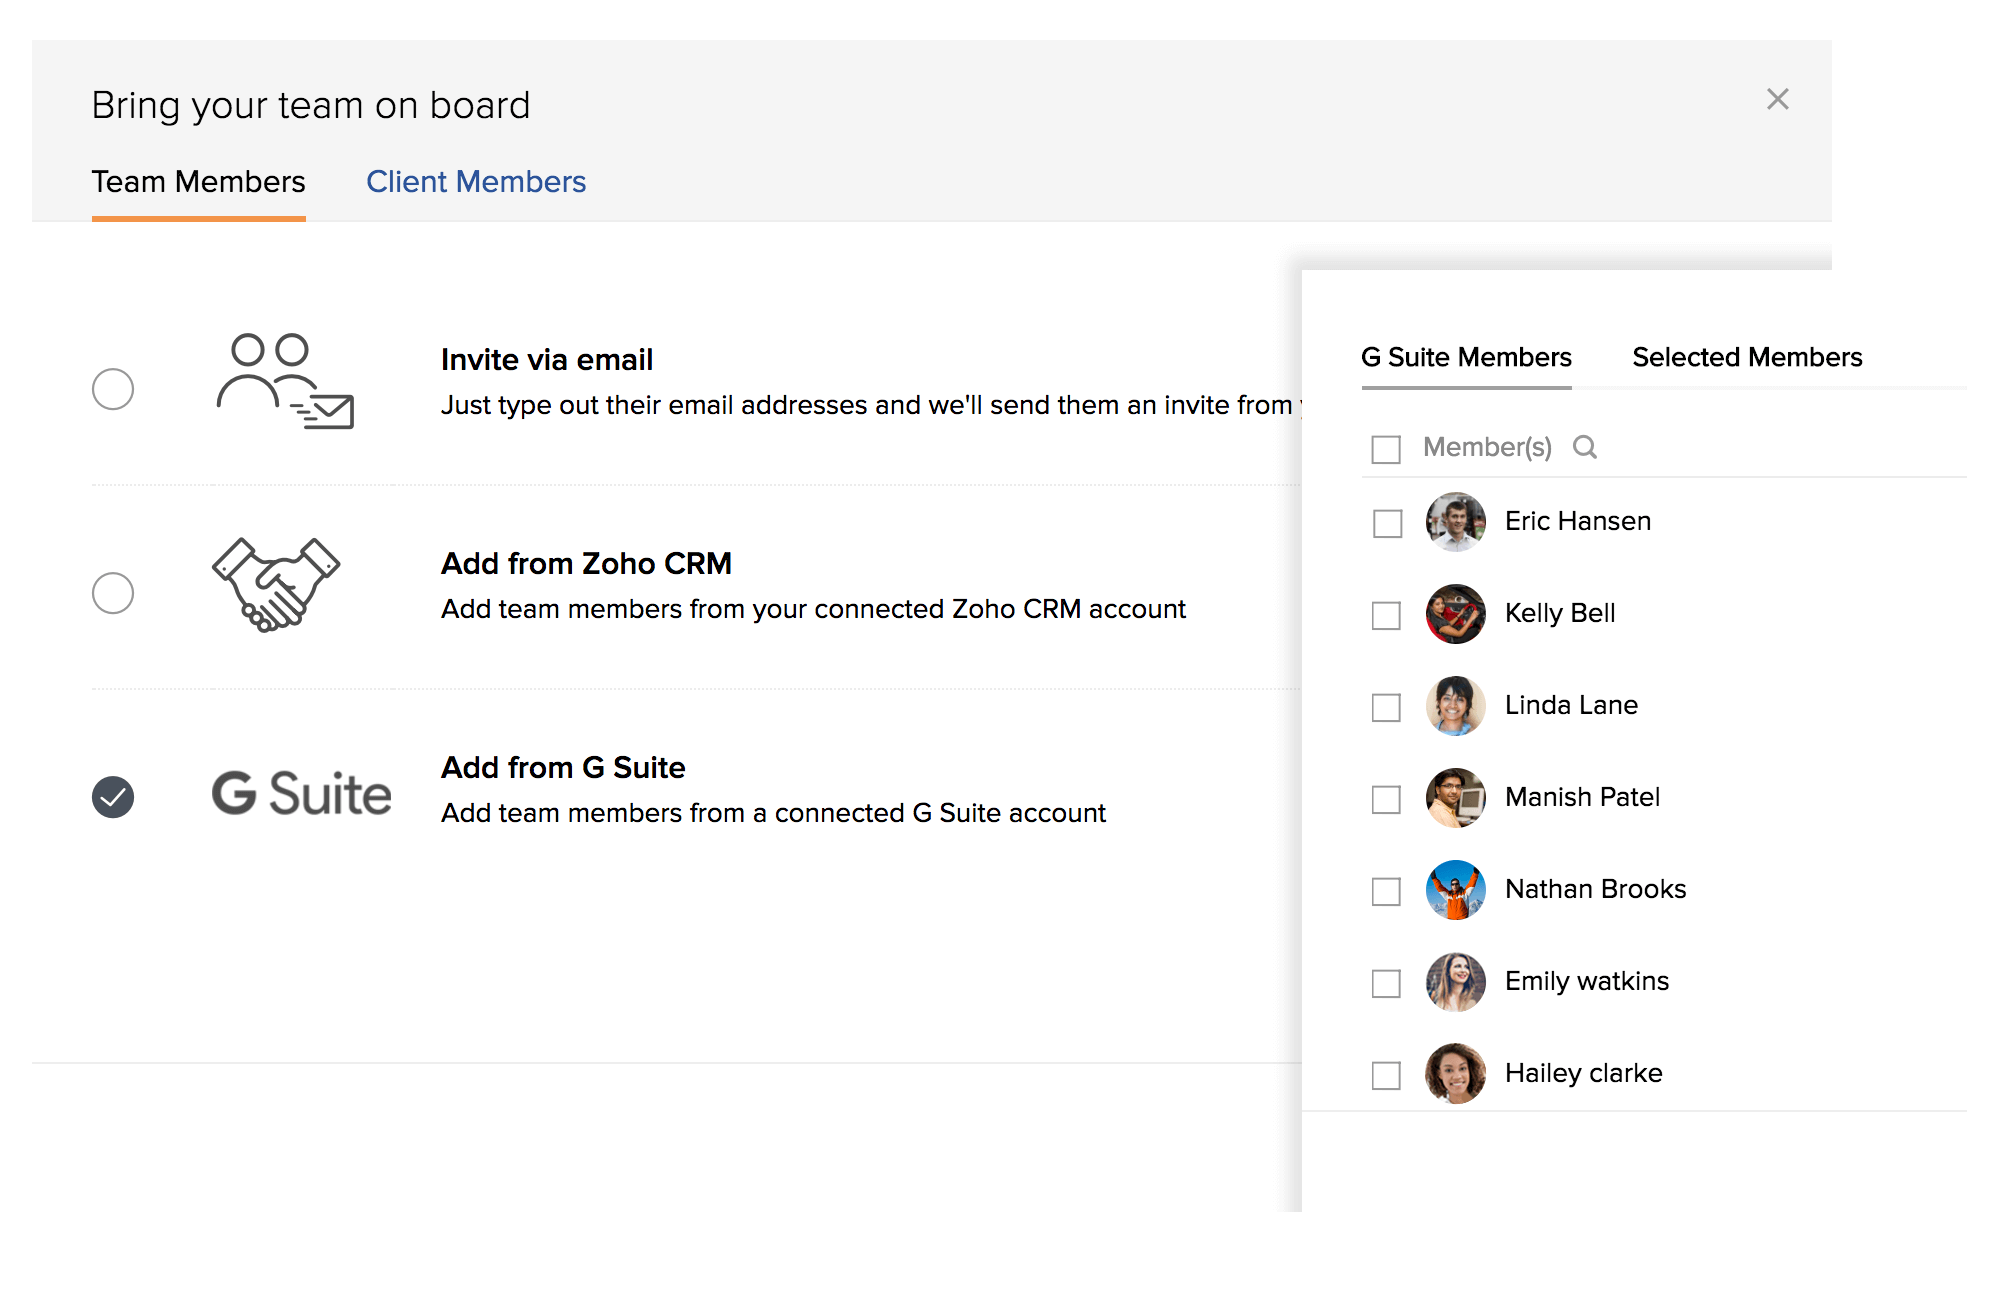The image size is (2000, 1300).
Task: Switch to the Client Members tab
Action: (x=476, y=182)
